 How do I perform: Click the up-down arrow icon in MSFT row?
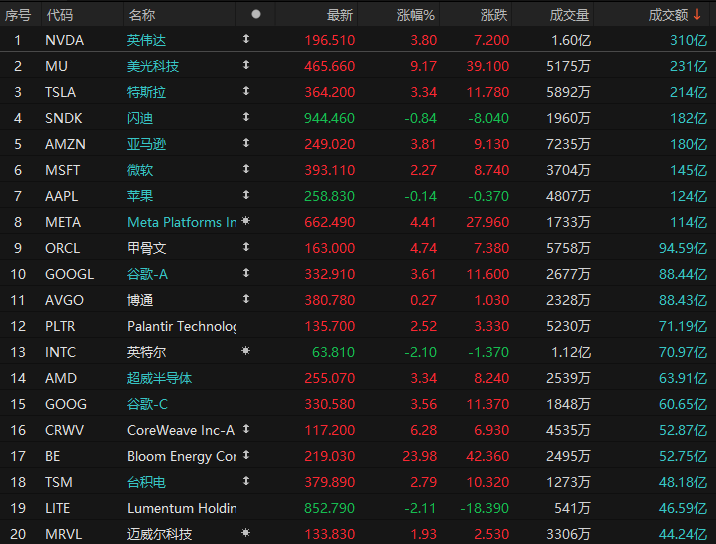[x=246, y=169]
